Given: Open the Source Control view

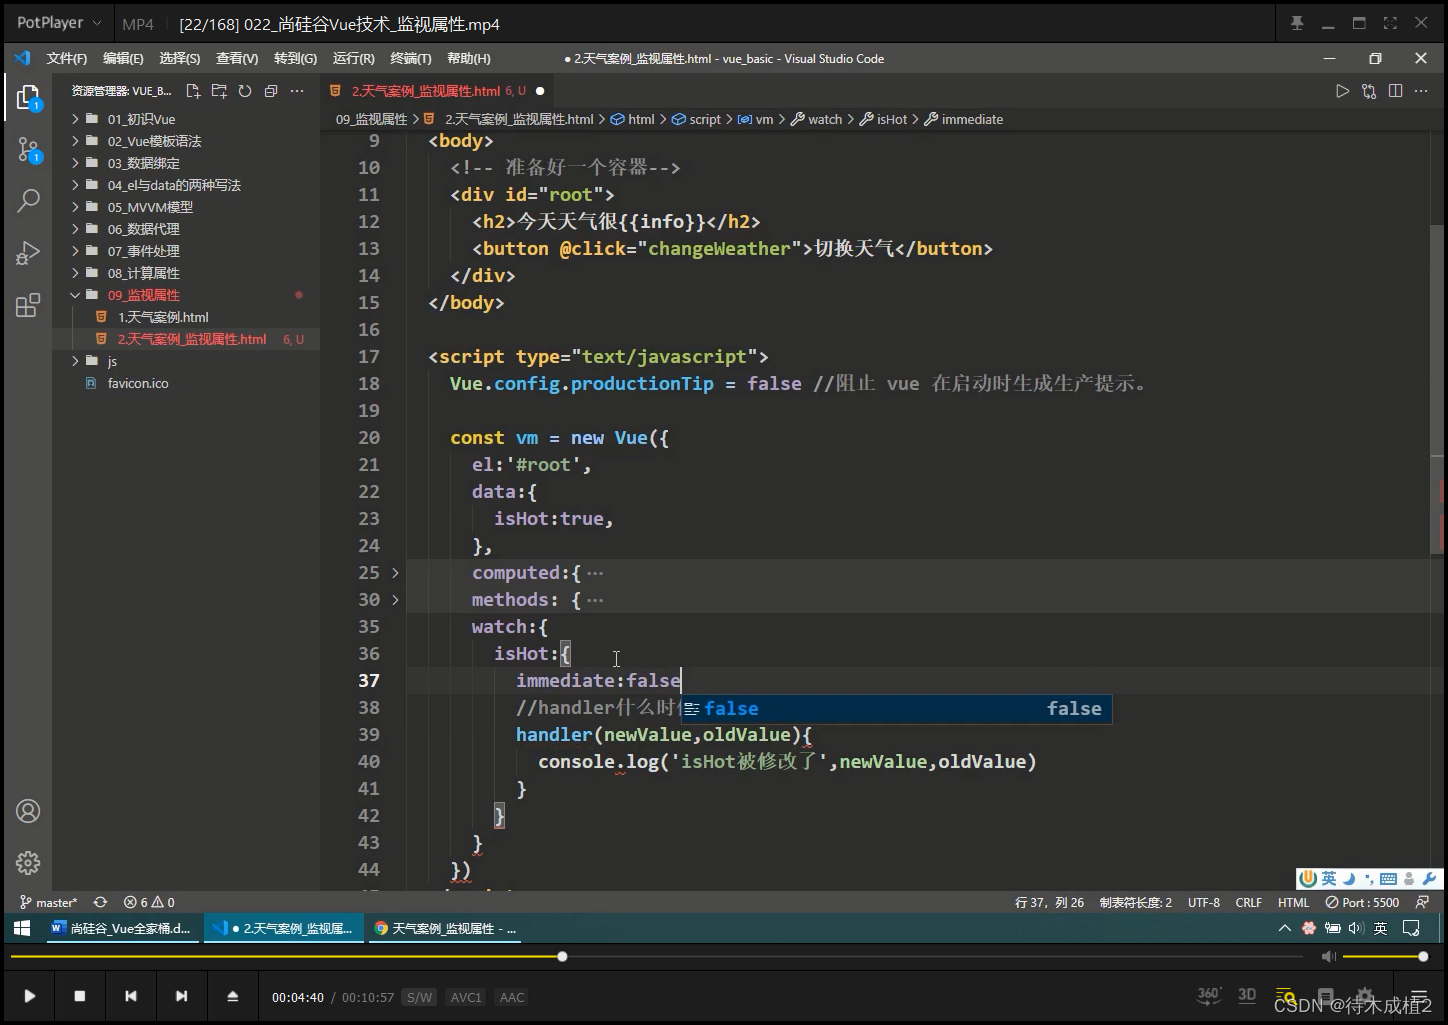Looking at the screenshot, I should (x=28, y=150).
